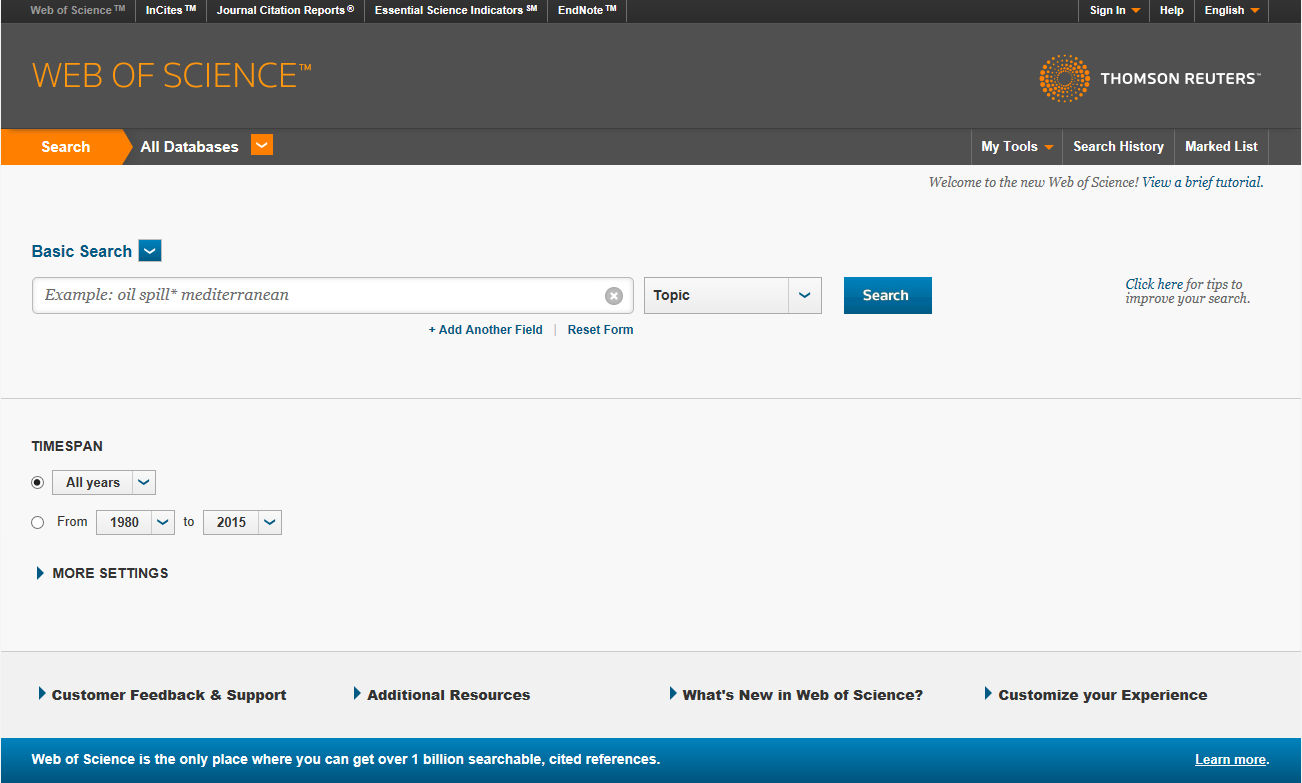Image resolution: width=1302 pixels, height=783 pixels.
Task: Open the Help link in top bar
Action: tap(1171, 10)
